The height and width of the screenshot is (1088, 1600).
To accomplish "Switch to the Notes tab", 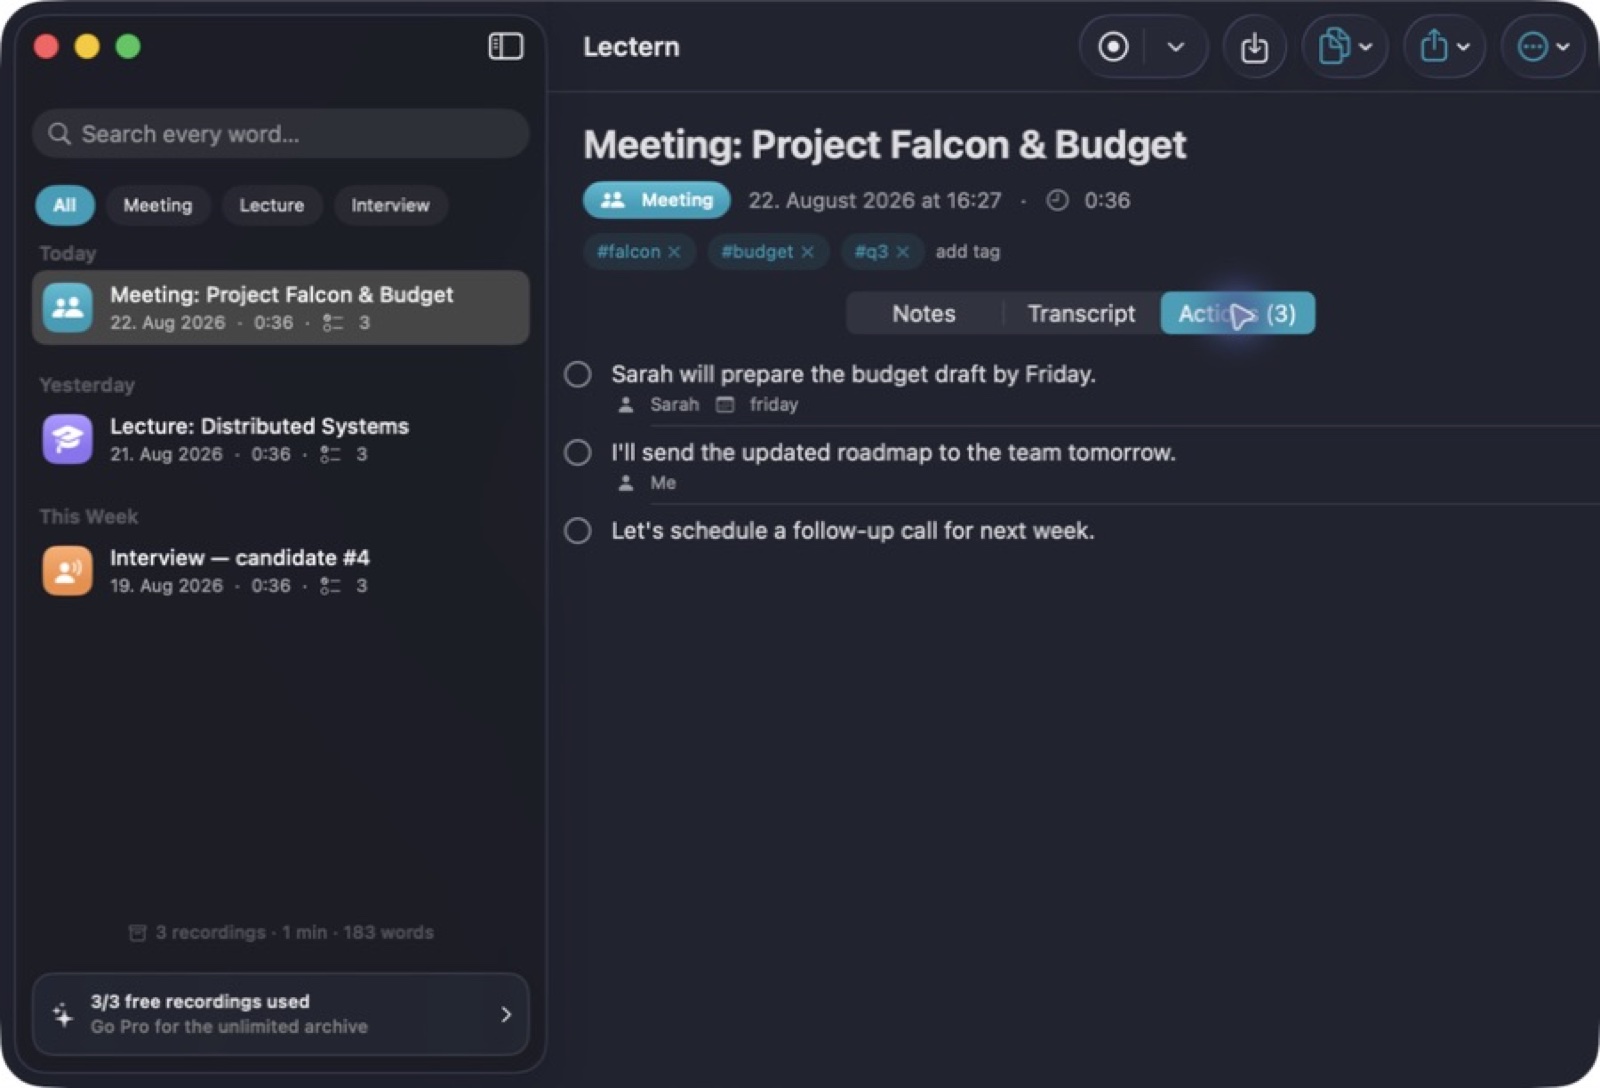I will (924, 314).
